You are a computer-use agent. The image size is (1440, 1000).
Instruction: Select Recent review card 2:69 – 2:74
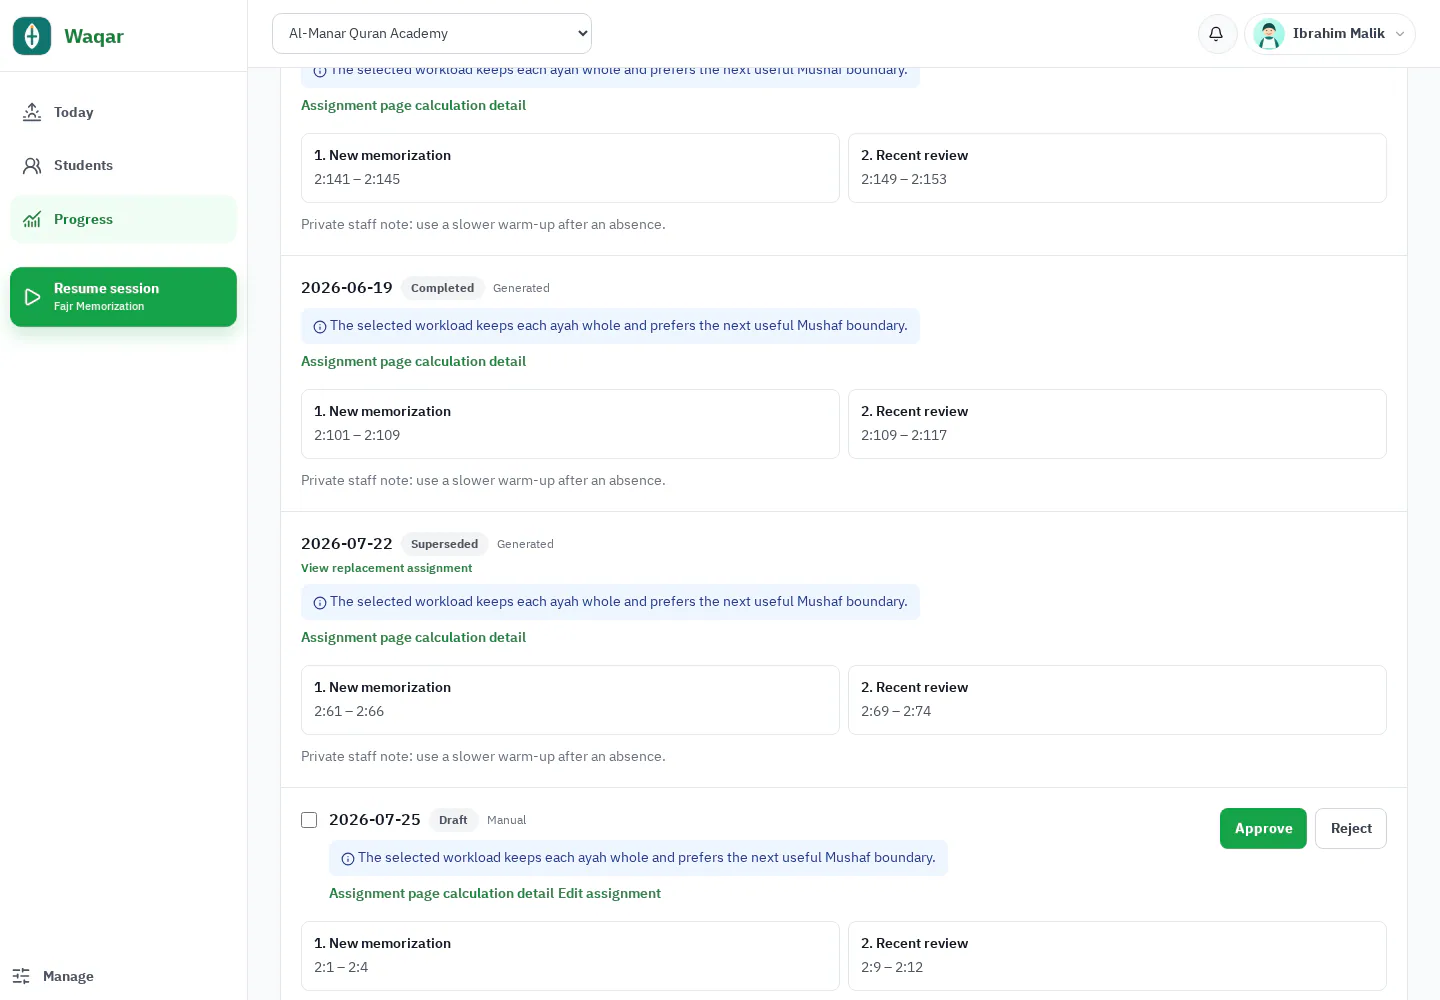coord(1117,700)
